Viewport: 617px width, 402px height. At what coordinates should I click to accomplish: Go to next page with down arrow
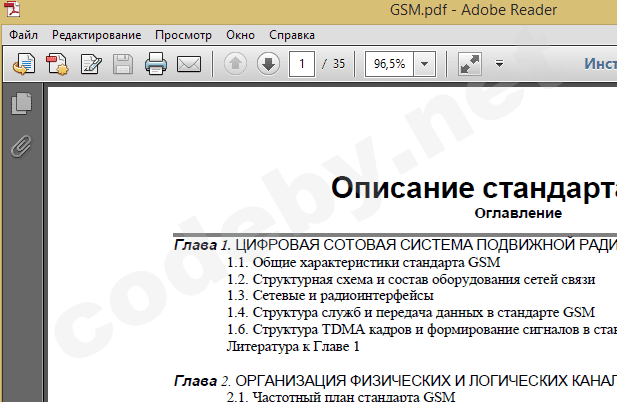click(267, 65)
